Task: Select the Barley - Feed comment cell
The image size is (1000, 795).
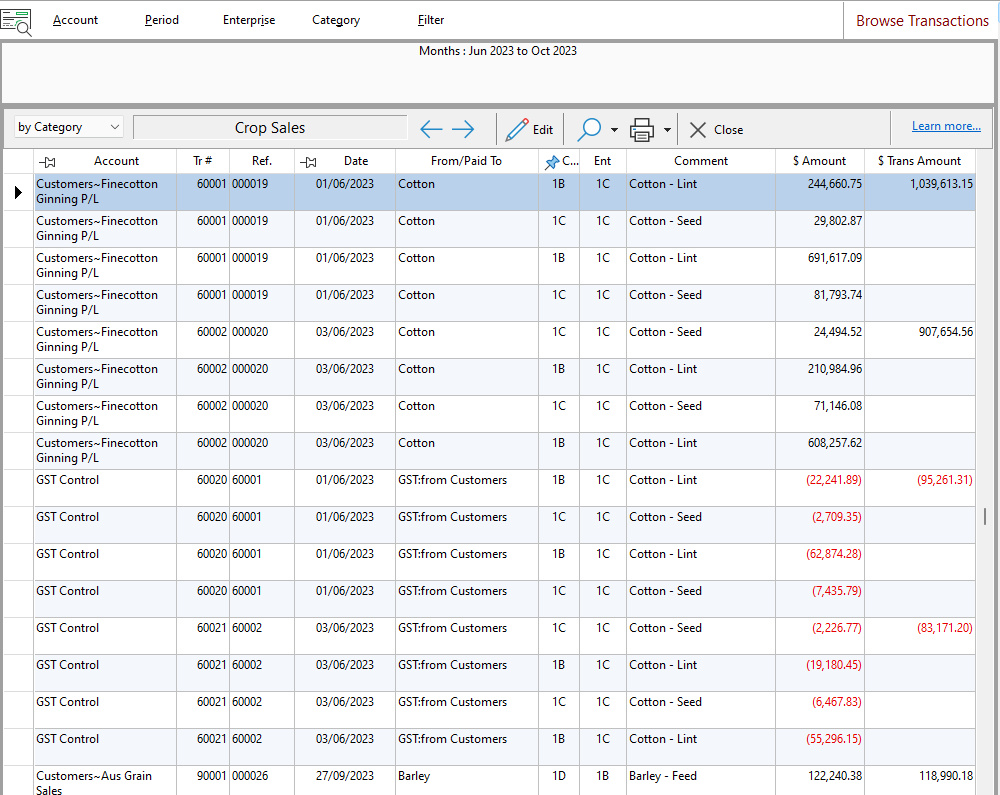Action: [700, 781]
